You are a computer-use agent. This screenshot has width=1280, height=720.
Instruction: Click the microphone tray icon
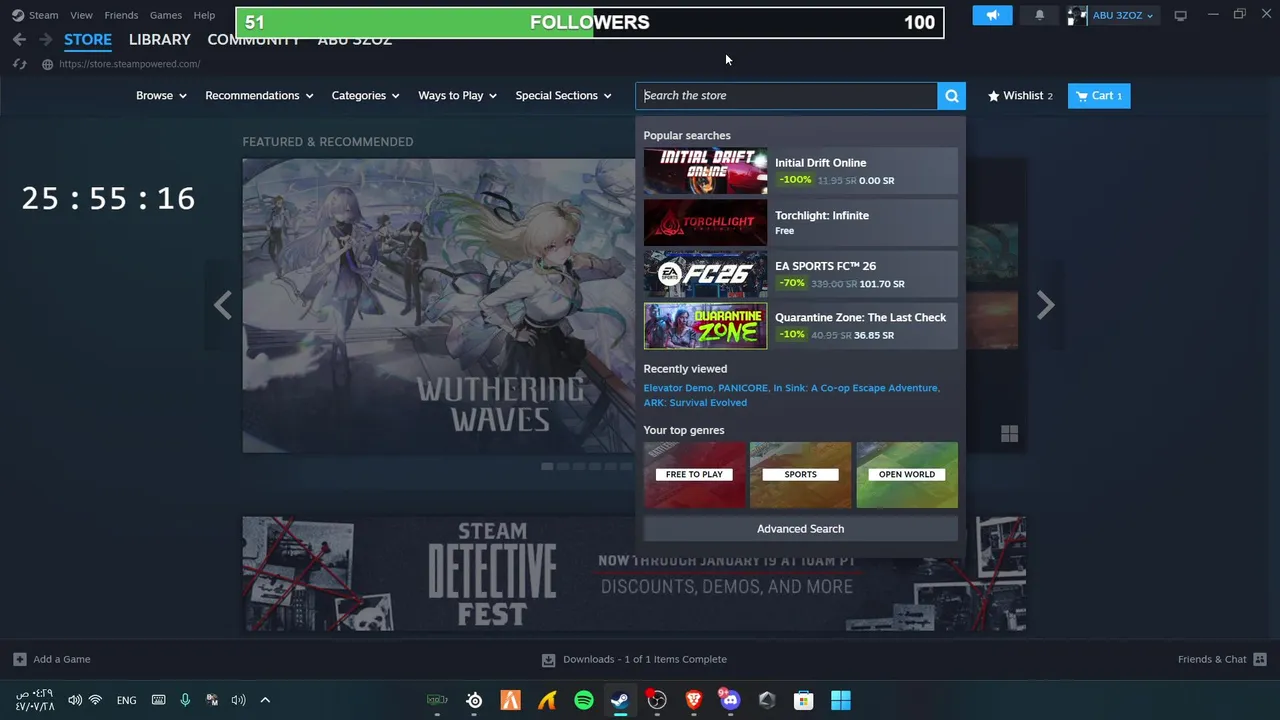pos(185,700)
